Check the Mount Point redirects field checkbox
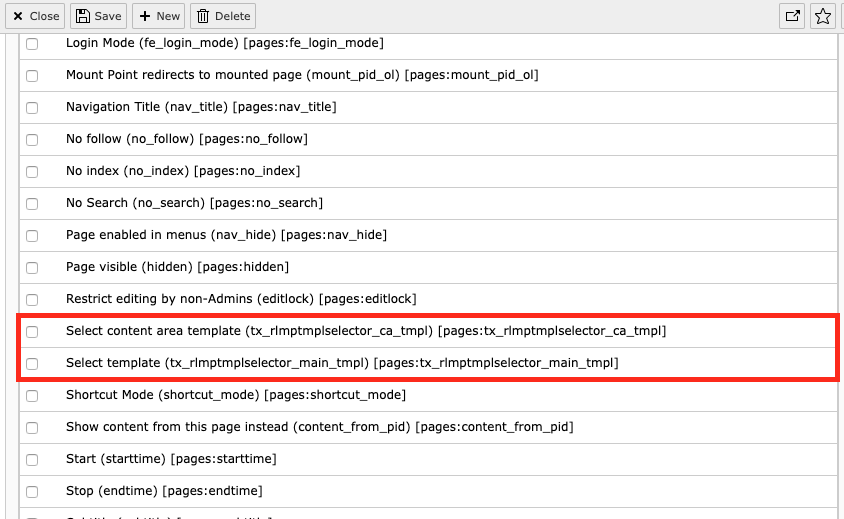 click(x=32, y=76)
